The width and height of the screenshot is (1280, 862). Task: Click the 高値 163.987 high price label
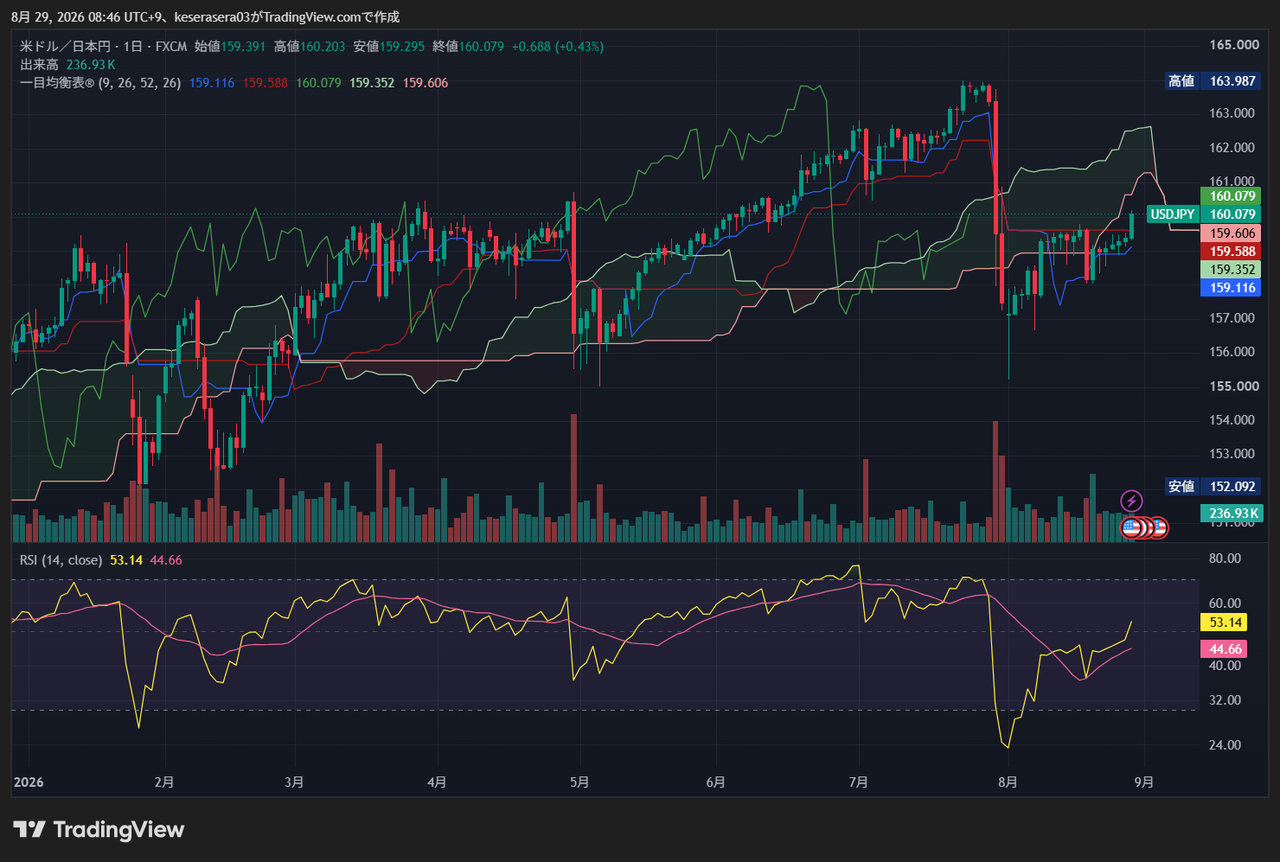coord(1212,81)
